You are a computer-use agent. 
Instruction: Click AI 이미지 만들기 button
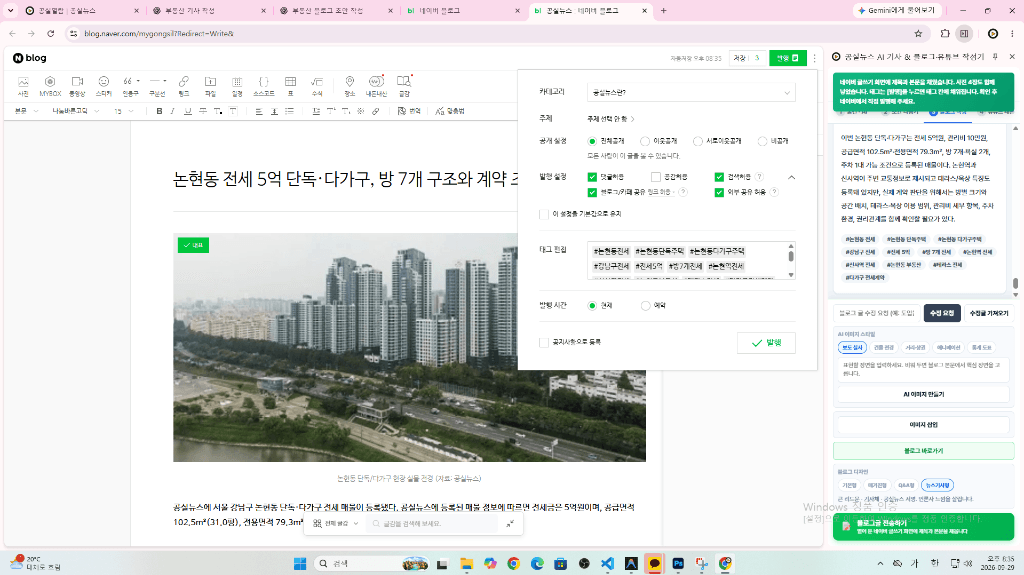[x=923, y=395]
